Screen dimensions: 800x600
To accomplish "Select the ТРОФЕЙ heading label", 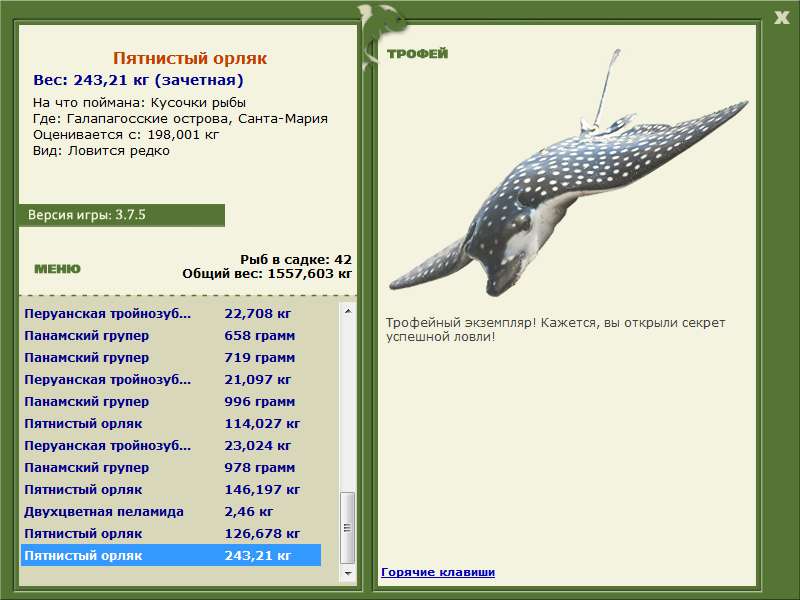I will click(417, 53).
